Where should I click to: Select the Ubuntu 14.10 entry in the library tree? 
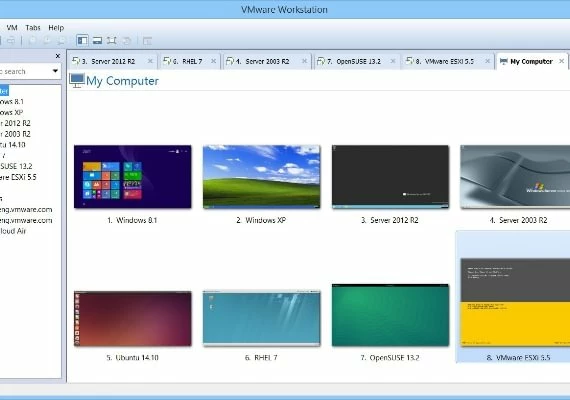[13, 145]
